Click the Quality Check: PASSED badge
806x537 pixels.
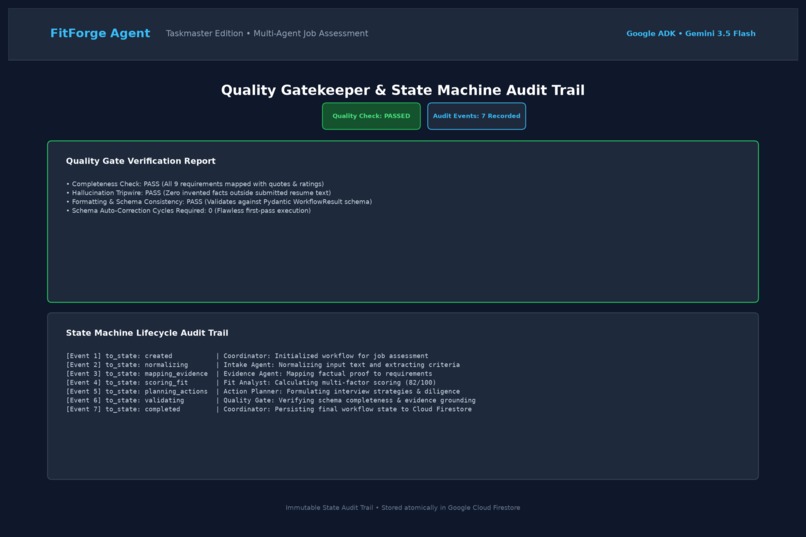coord(371,116)
